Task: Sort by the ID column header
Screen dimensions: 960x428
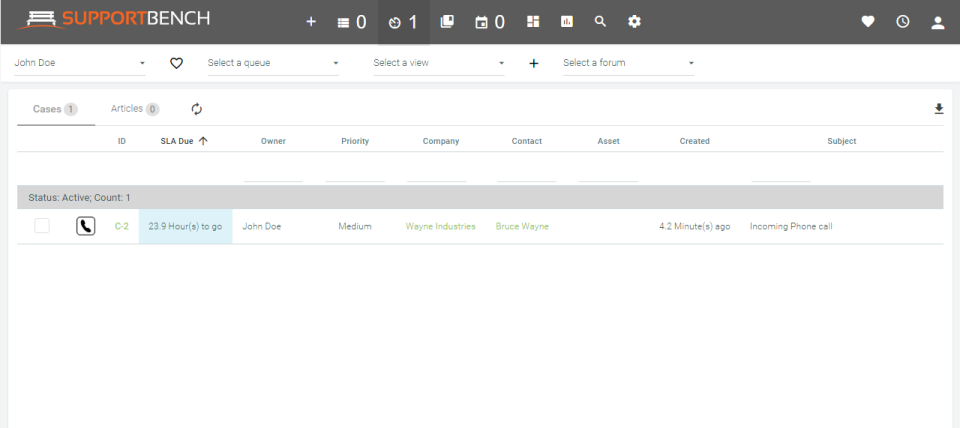Action: click(122, 141)
